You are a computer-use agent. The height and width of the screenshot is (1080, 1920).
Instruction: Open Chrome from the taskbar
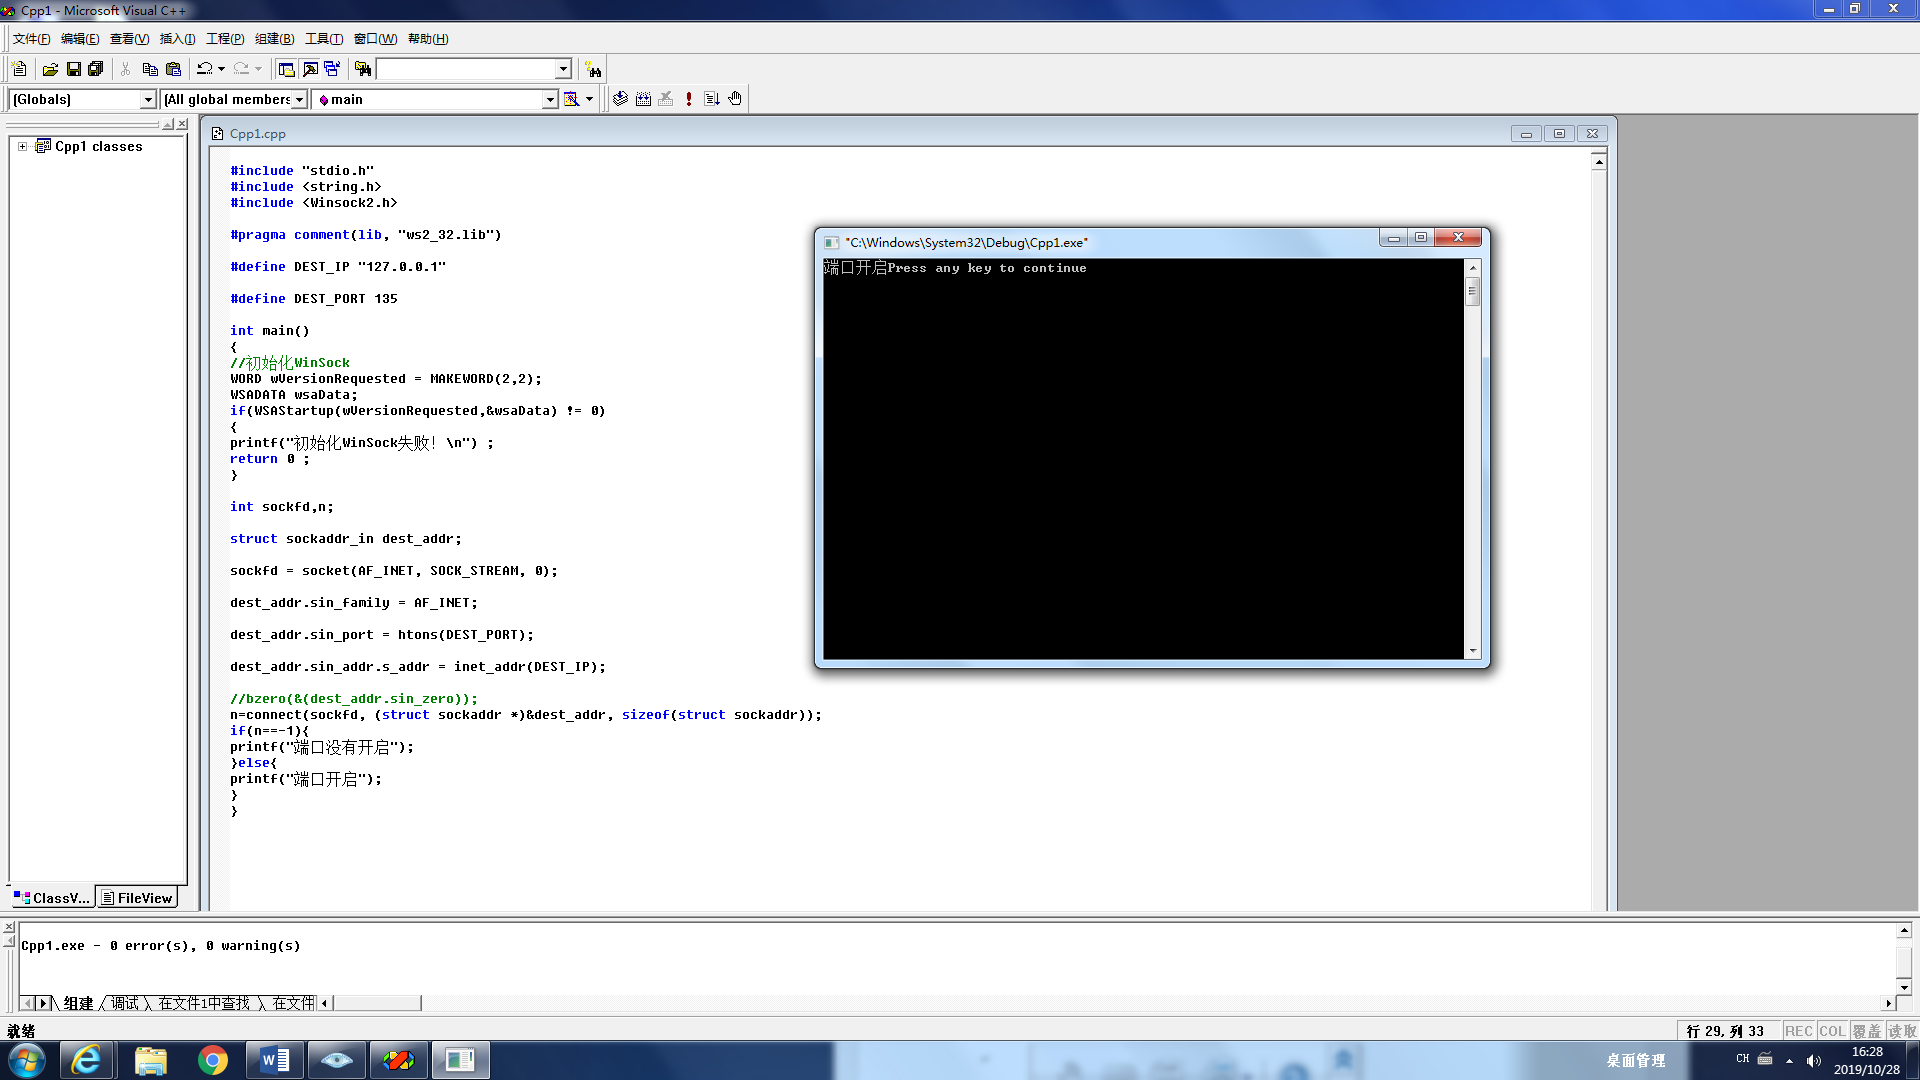pos(212,1060)
